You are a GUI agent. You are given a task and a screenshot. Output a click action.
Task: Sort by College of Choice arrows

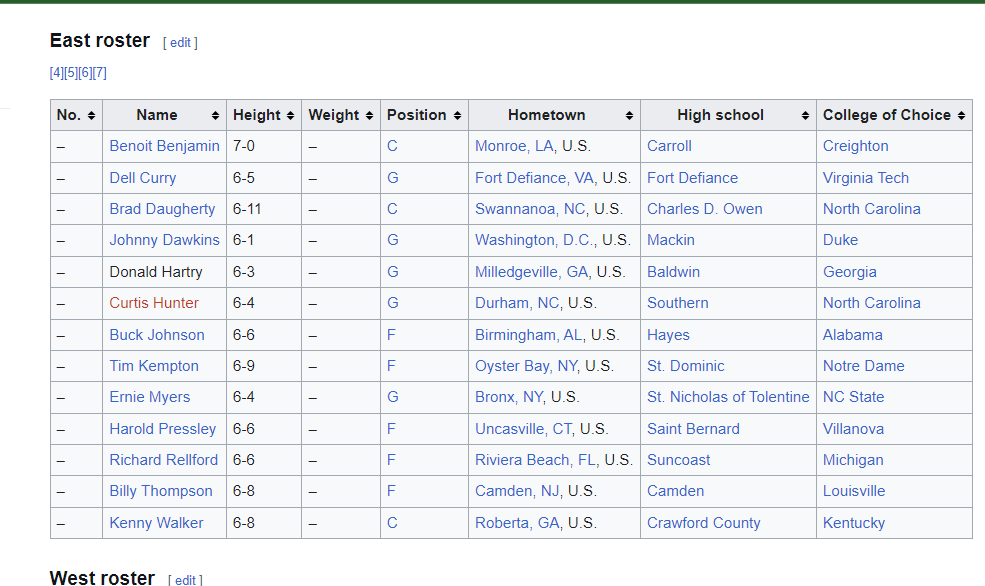(x=961, y=116)
